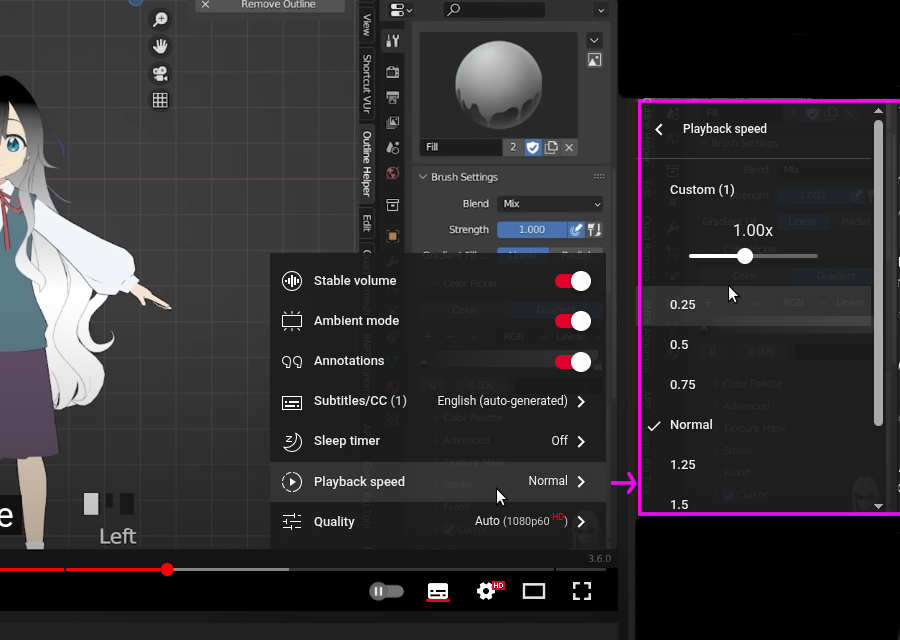Open the Sleep timer submenu
Image resolution: width=900 pixels, height=640 pixels.
pos(438,441)
